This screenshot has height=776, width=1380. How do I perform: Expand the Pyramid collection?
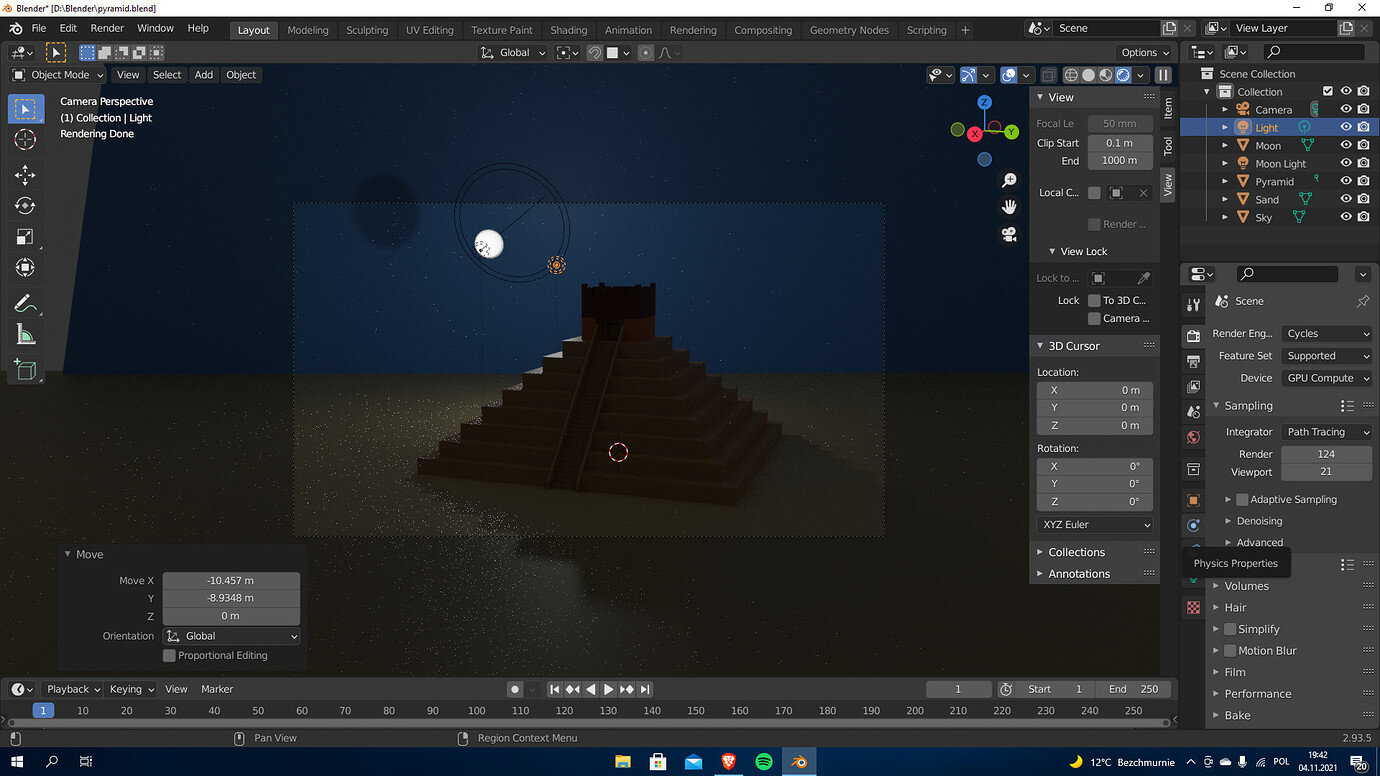tap(1224, 181)
